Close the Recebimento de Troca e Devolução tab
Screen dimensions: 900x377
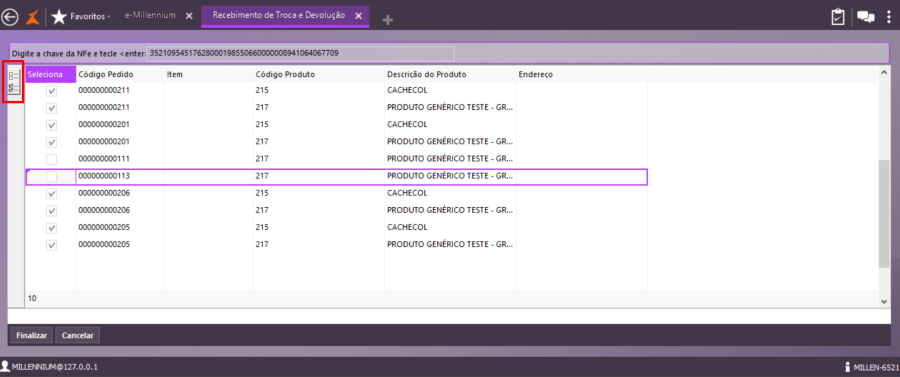[359, 16]
